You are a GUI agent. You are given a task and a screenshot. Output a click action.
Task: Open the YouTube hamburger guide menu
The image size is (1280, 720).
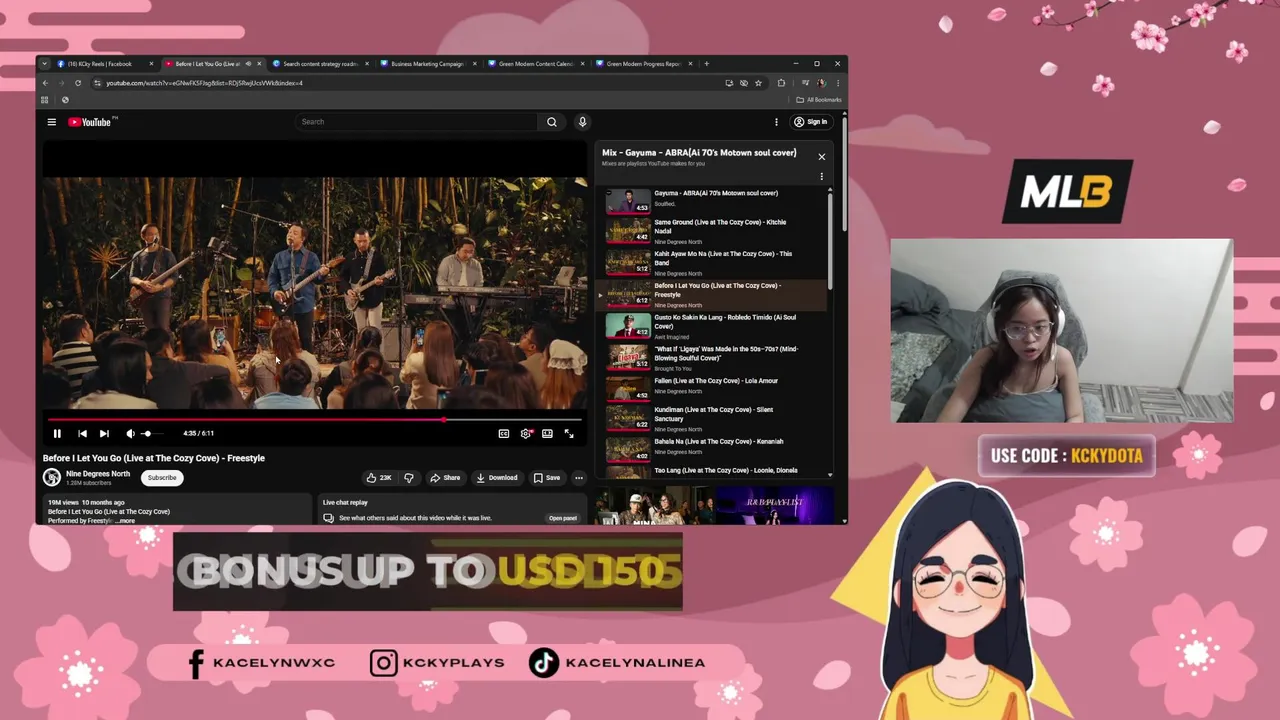coord(52,122)
